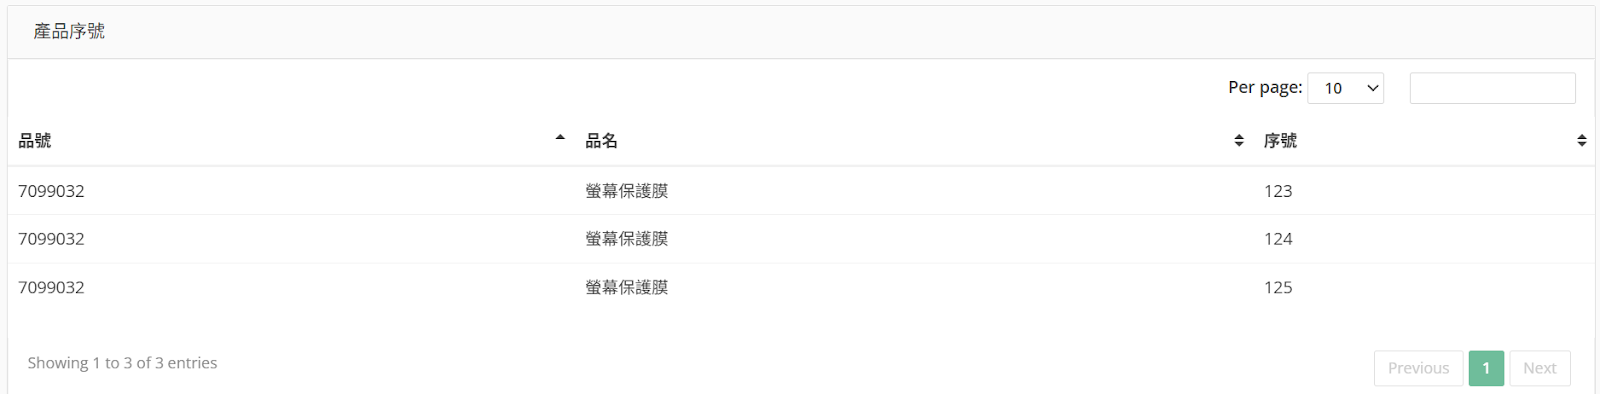Go to the Previous page

coord(1418,368)
